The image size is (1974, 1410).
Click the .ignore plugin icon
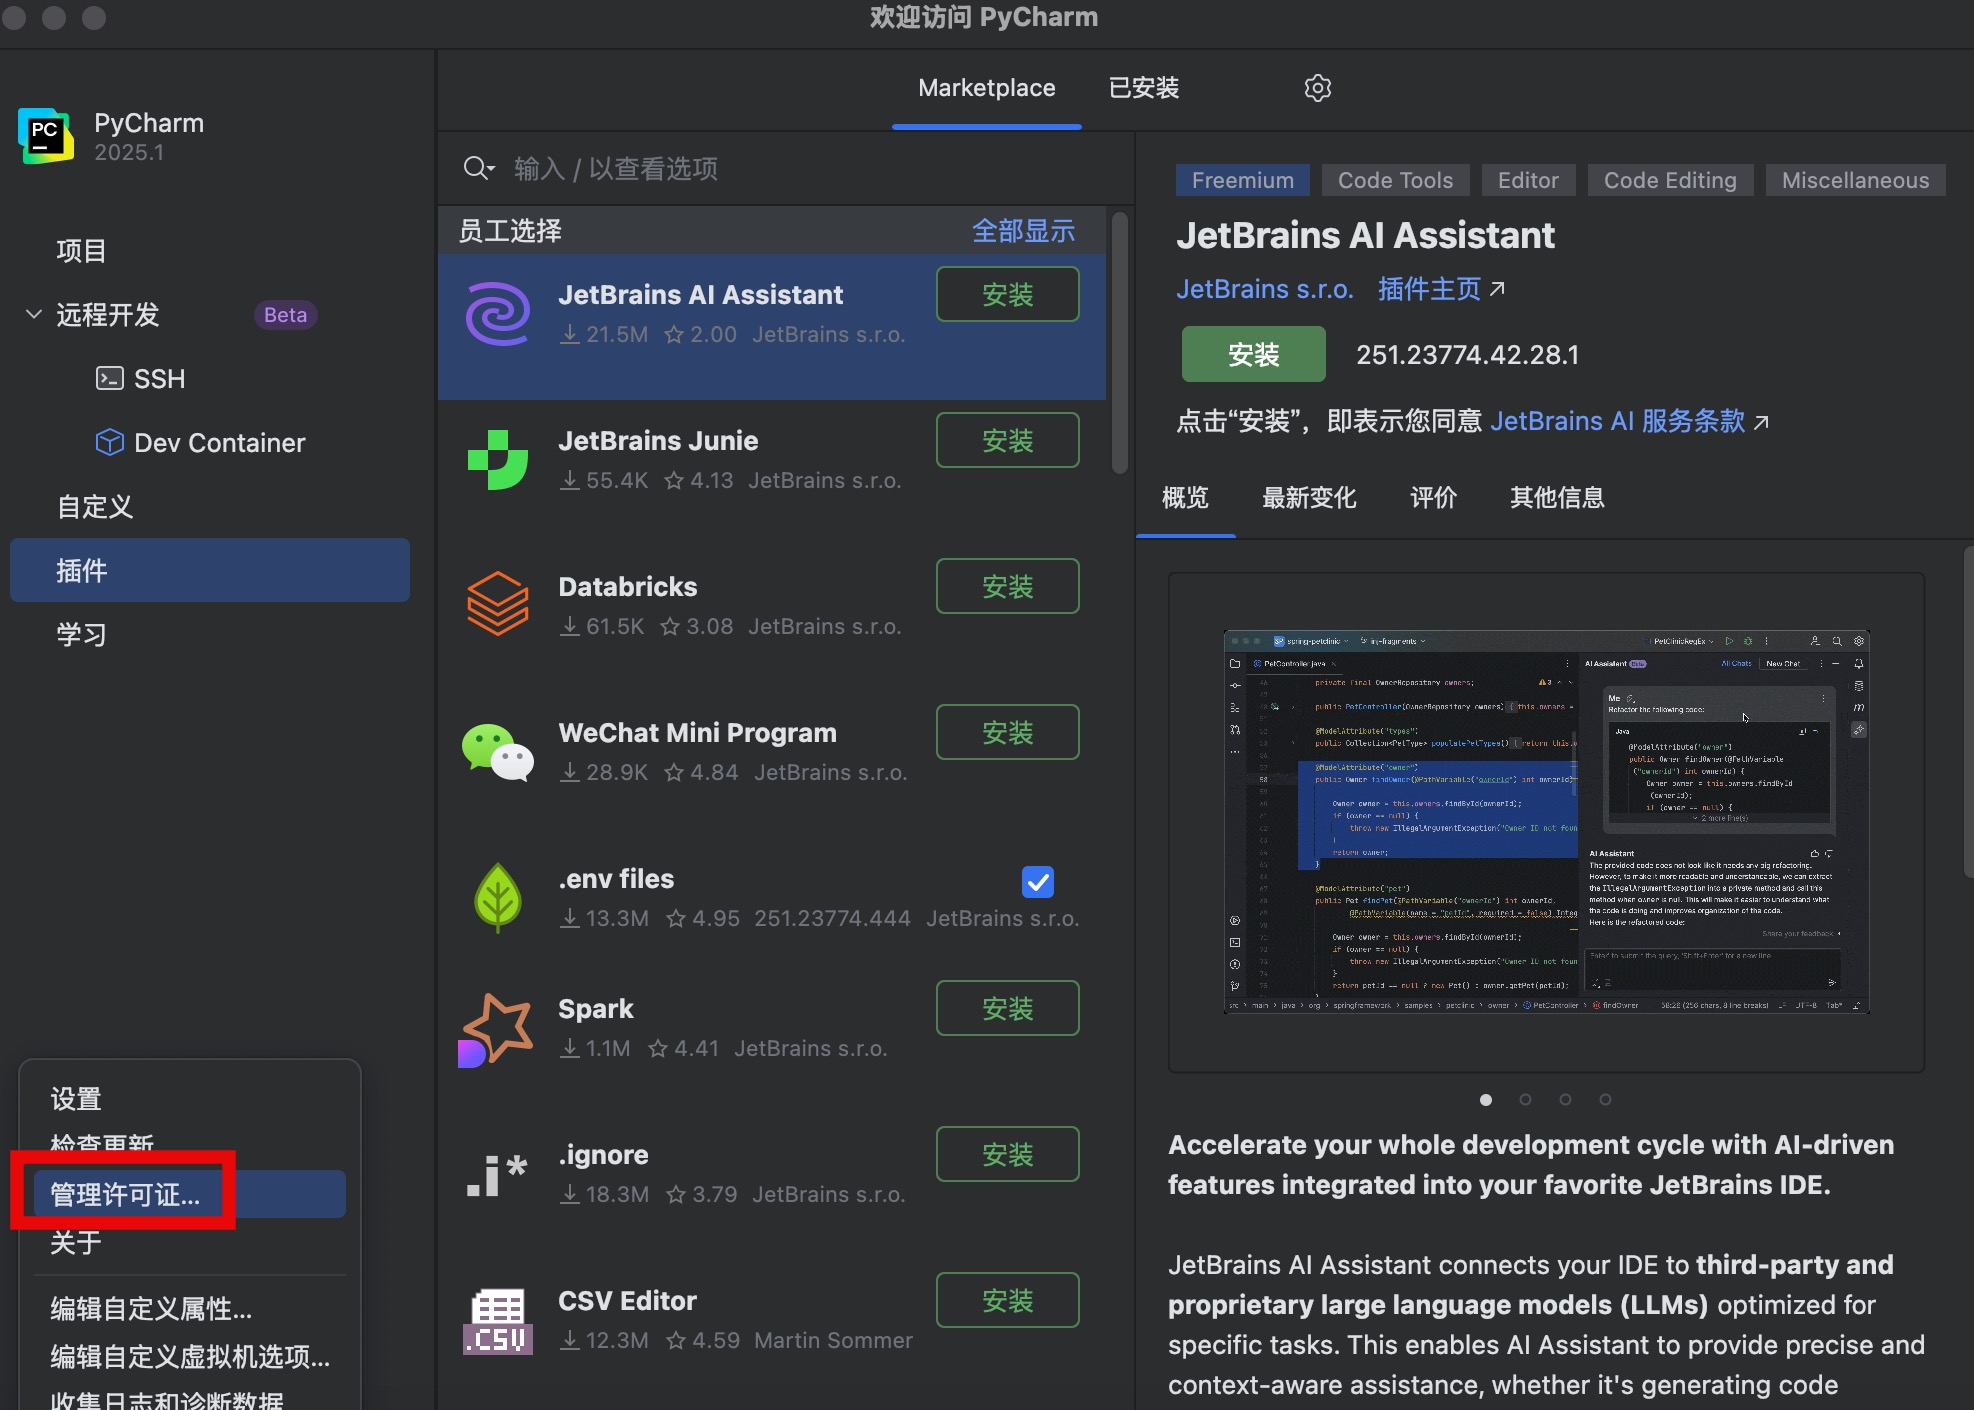(x=497, y=1175)
